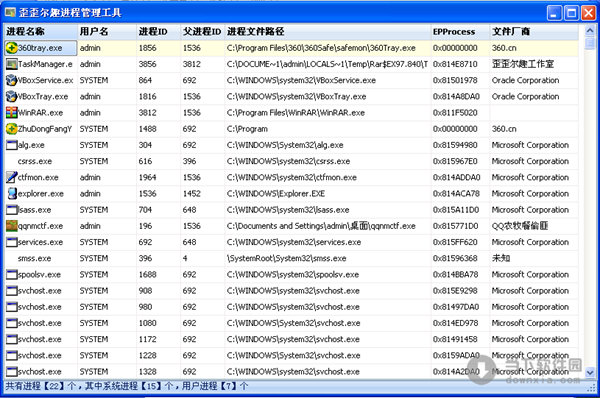The image size is (600, 398).
Task: Click path C:\WINDOWS\Explorer.EXE
Action: (276, 194)
